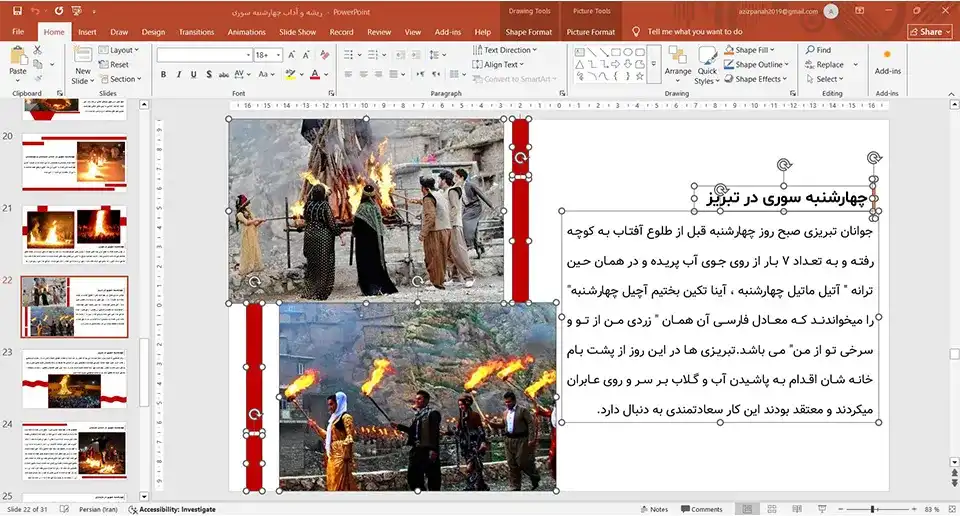Viewport: 960px width, 516px height.
Task: Select the text box shape in the gallery
Action: click(x=579, y=53)
